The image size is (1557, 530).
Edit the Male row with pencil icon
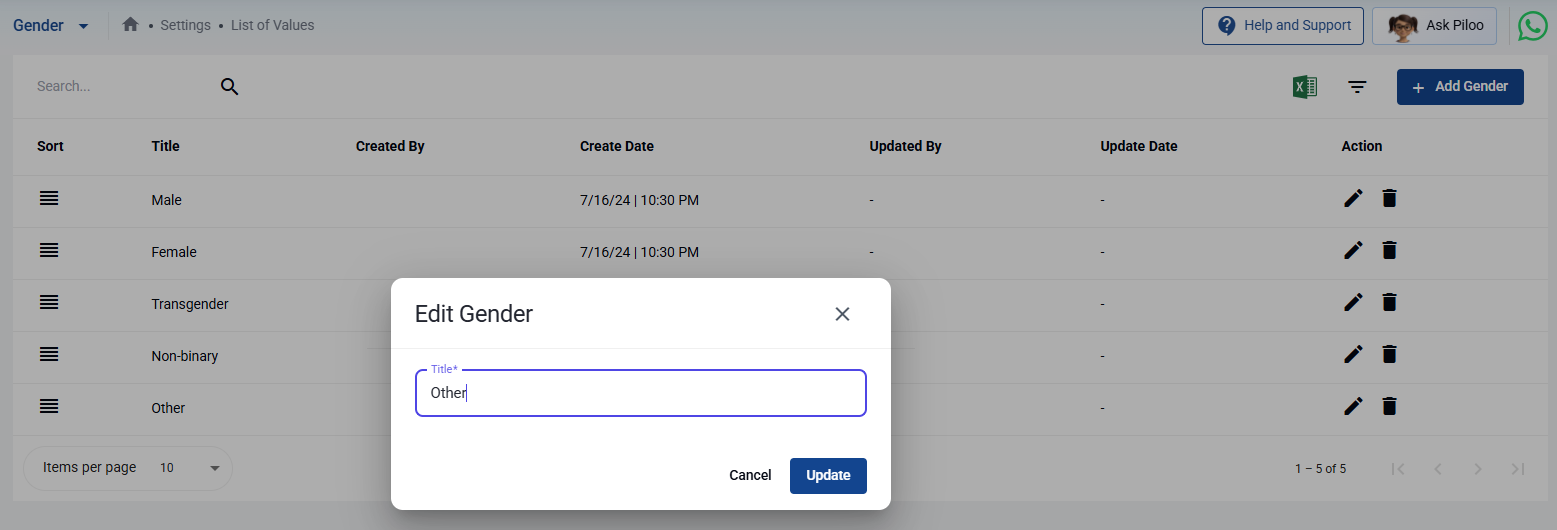[1353, 199]
